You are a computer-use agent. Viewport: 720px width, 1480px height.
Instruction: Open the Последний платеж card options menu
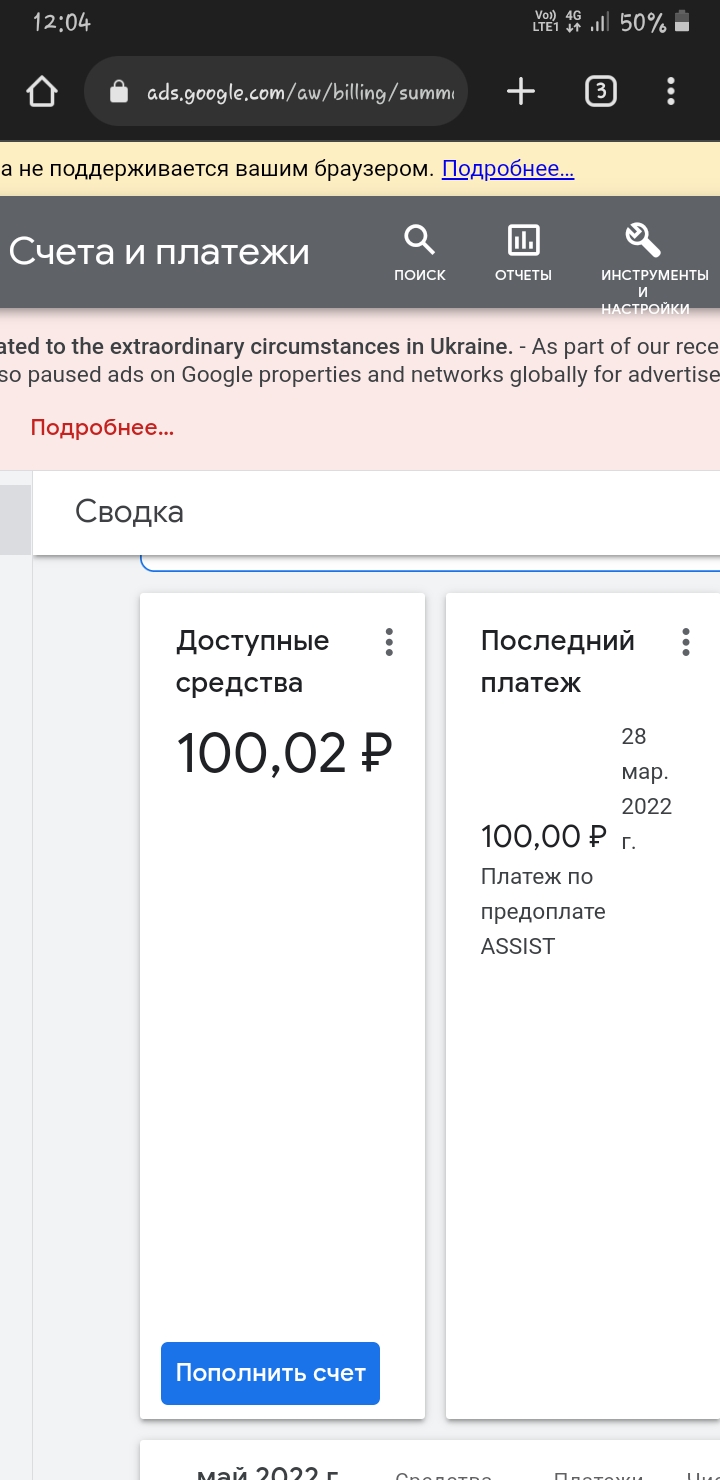pos(685,642)
